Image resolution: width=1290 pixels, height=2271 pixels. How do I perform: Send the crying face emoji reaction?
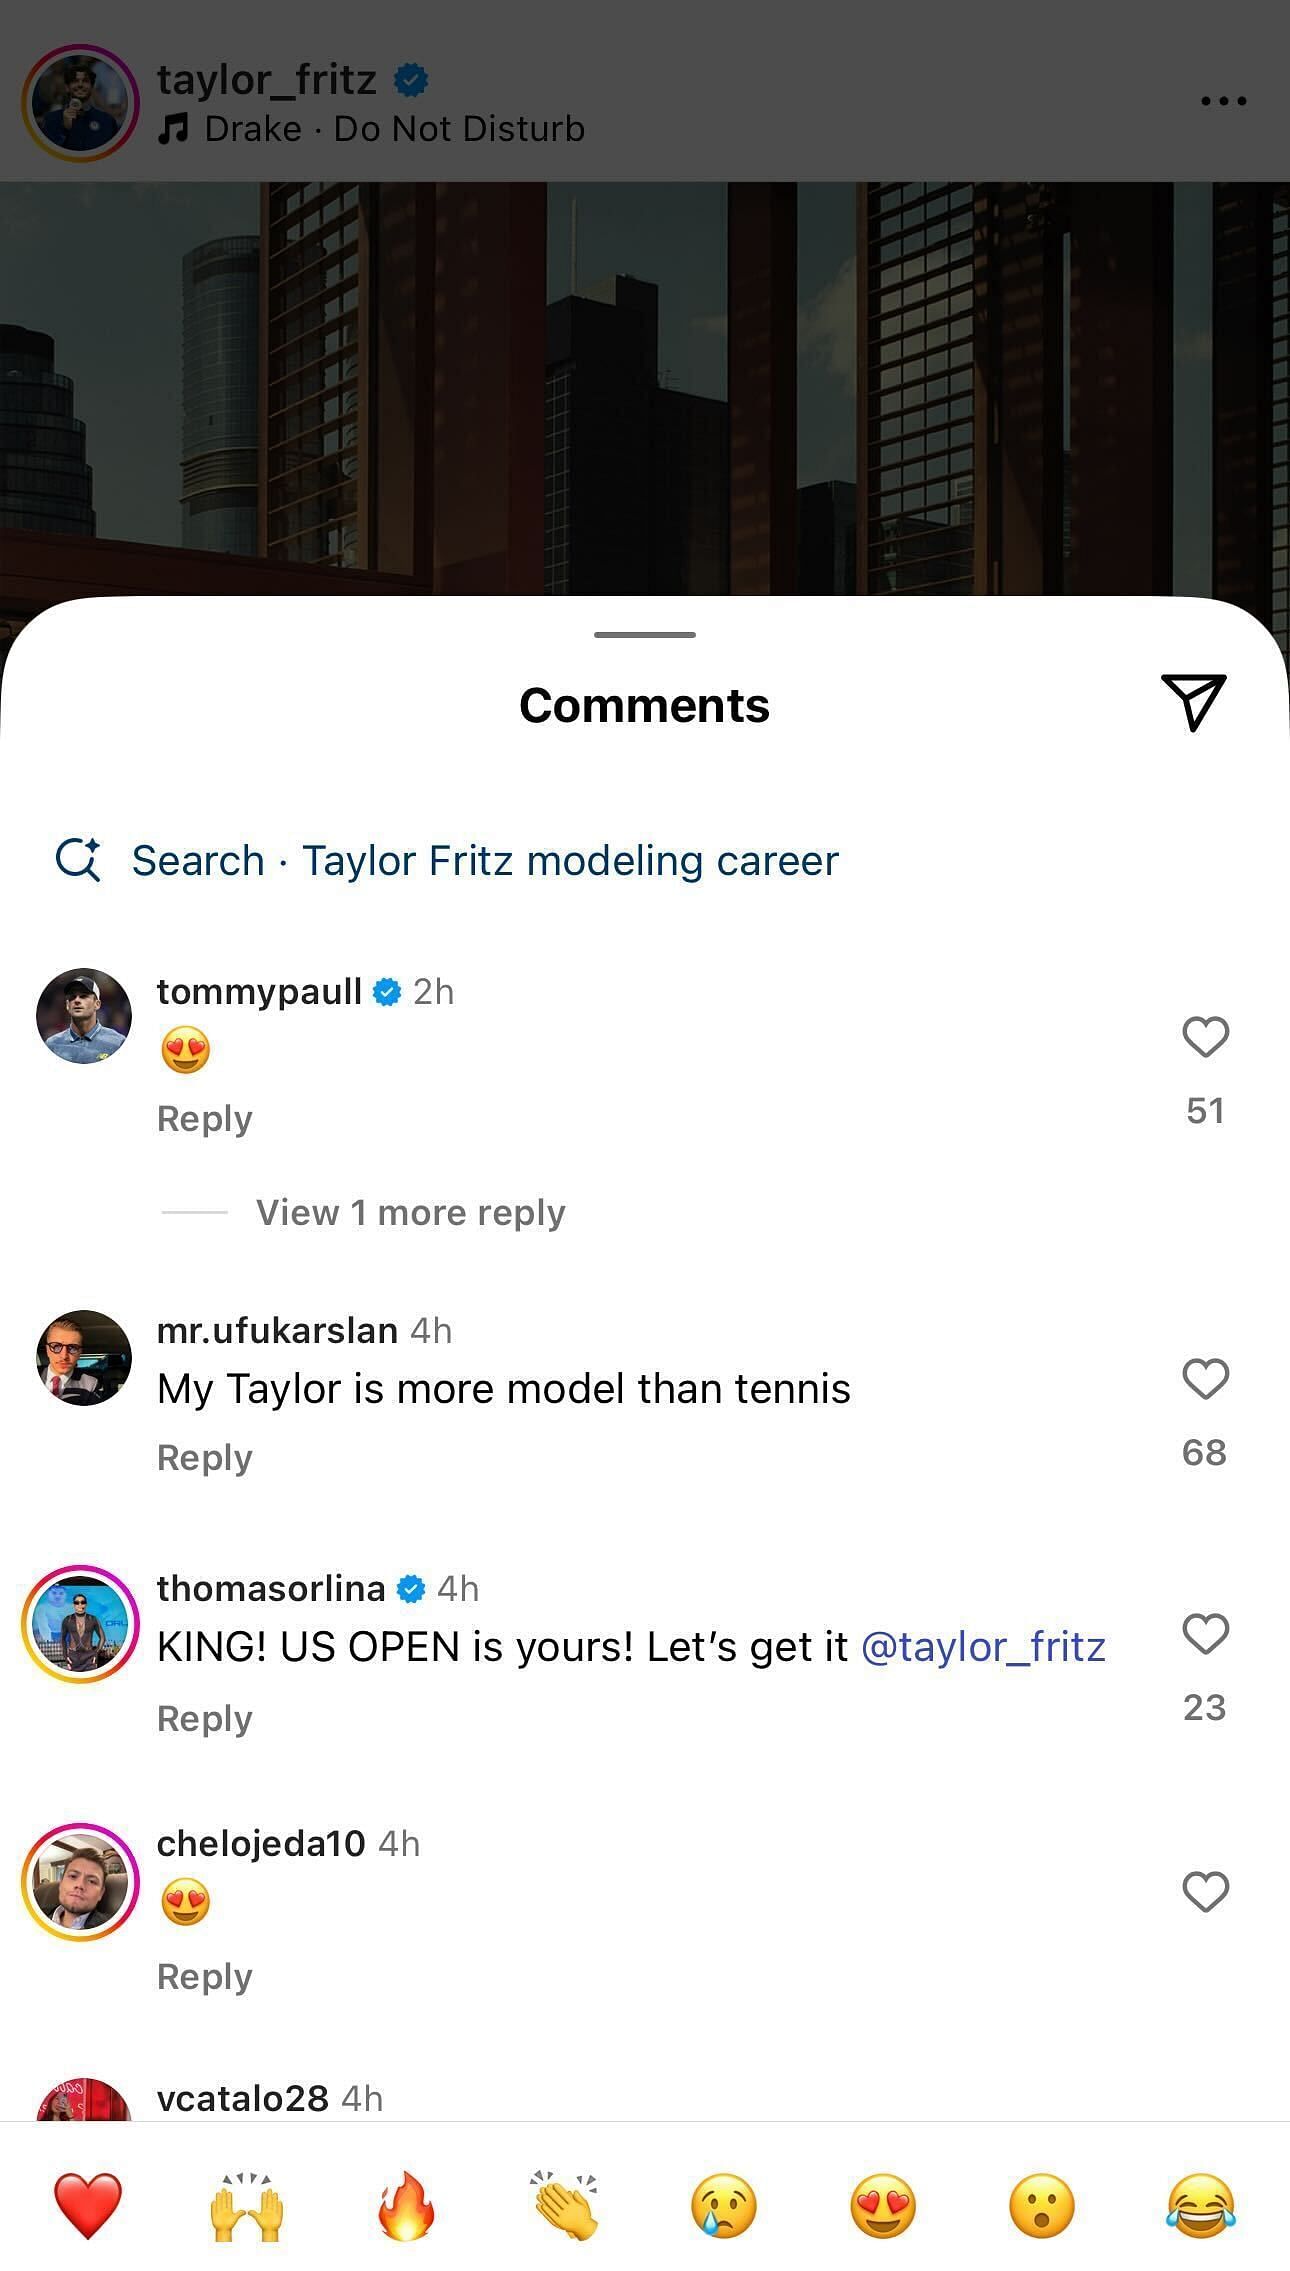(x=724, y=2205)
